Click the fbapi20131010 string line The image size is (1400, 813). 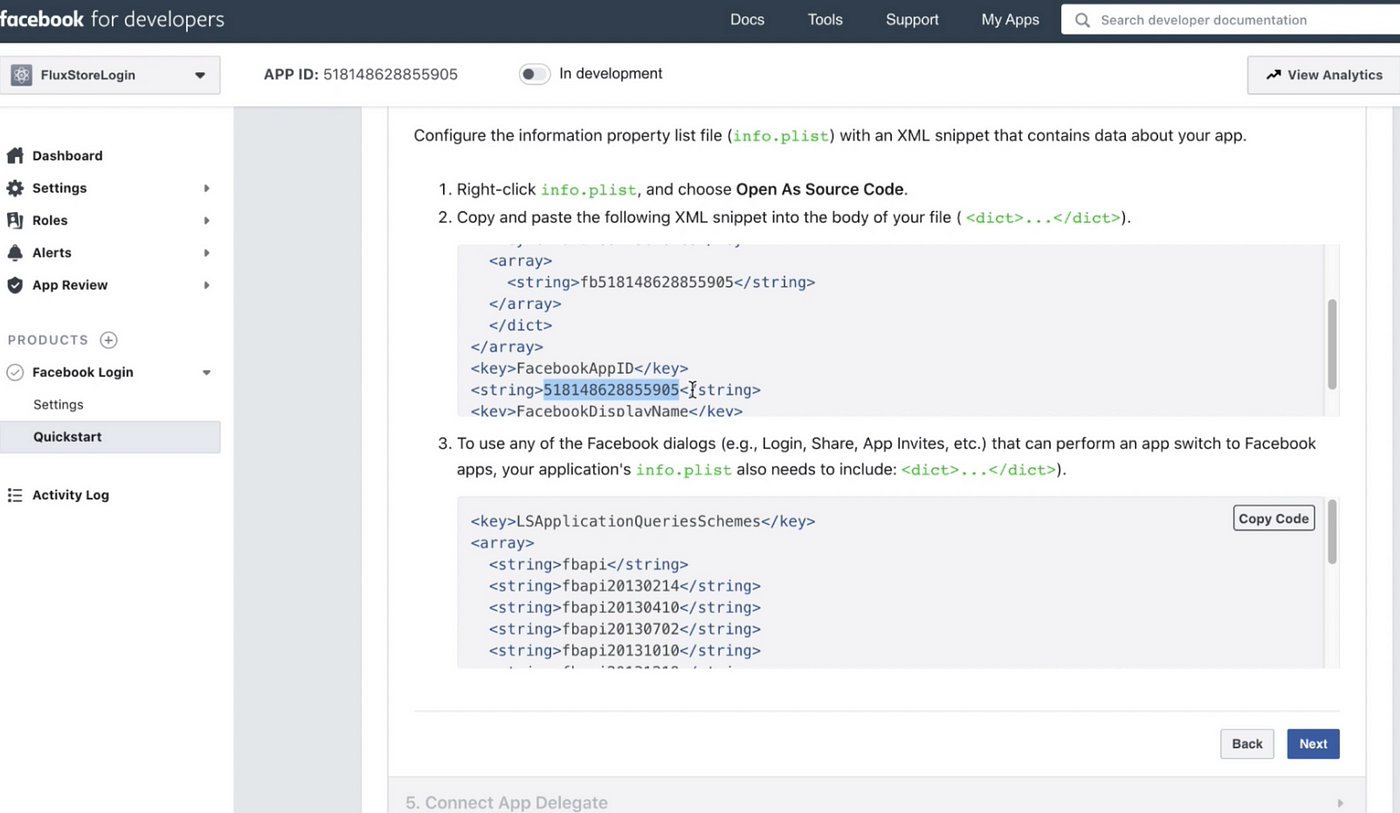(x=625, y=651)
